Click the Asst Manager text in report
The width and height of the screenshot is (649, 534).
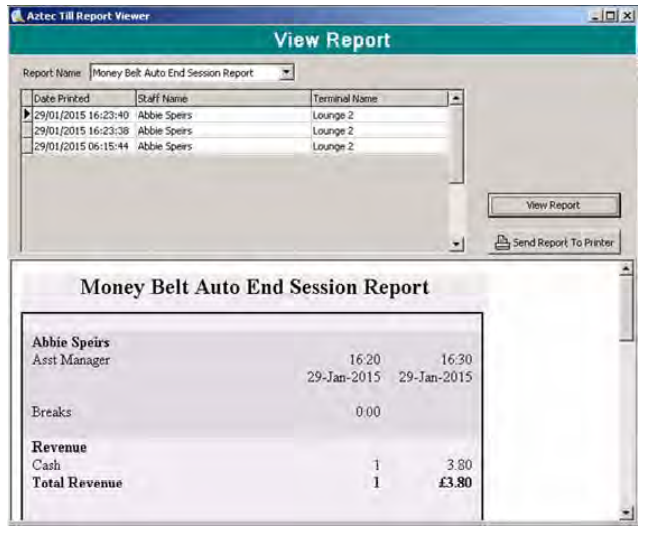[71, 360]
